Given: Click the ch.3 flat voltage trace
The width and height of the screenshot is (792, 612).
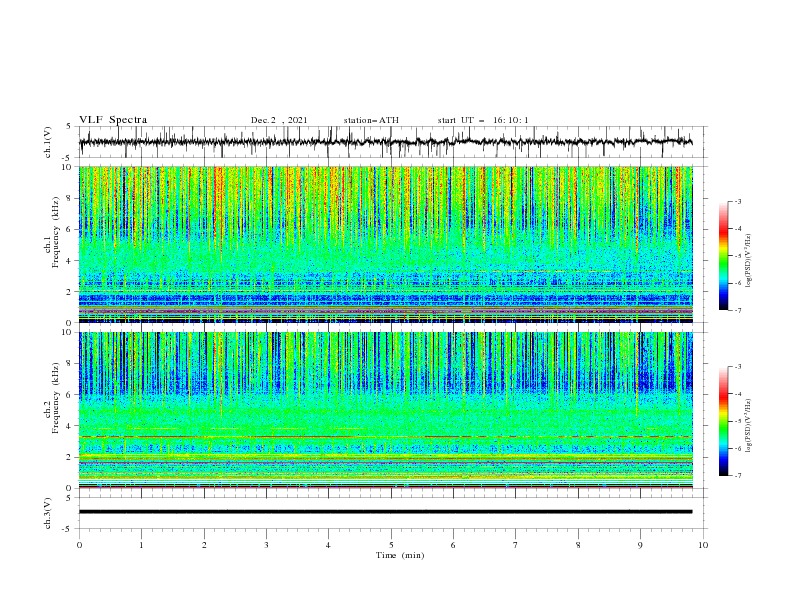Looking at the screenshot, I should click(385, 512).
